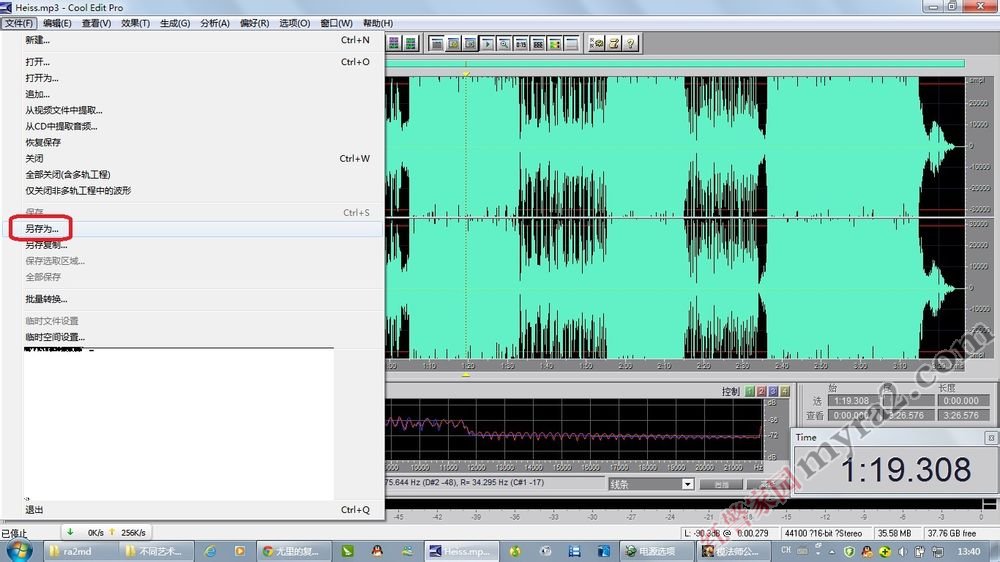Switch to the Chrome 尤里的复... taskbar button

tap(293, 551)
